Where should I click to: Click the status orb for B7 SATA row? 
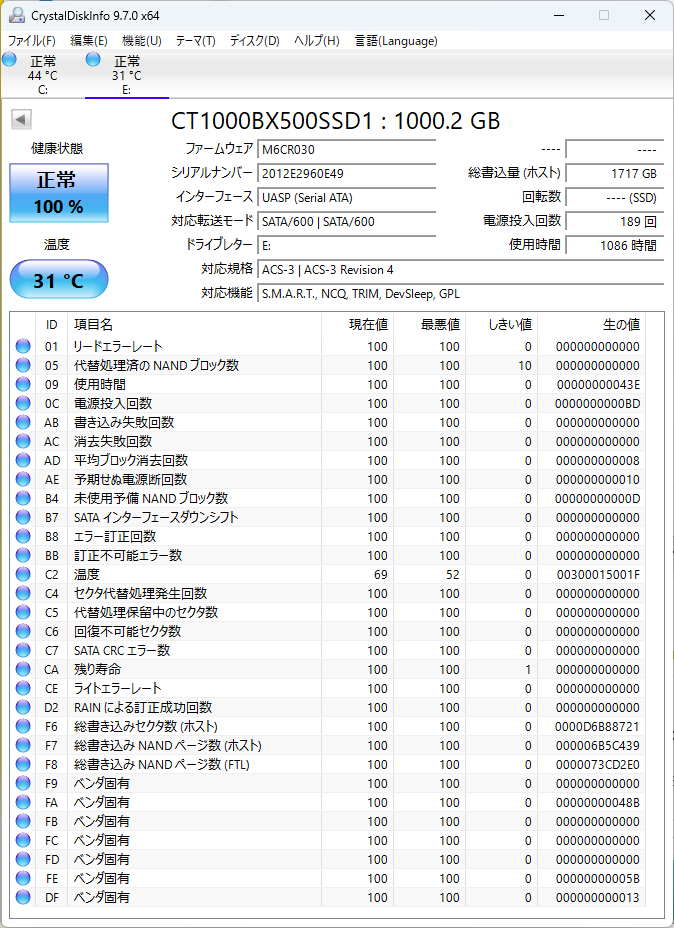[23, 517]
